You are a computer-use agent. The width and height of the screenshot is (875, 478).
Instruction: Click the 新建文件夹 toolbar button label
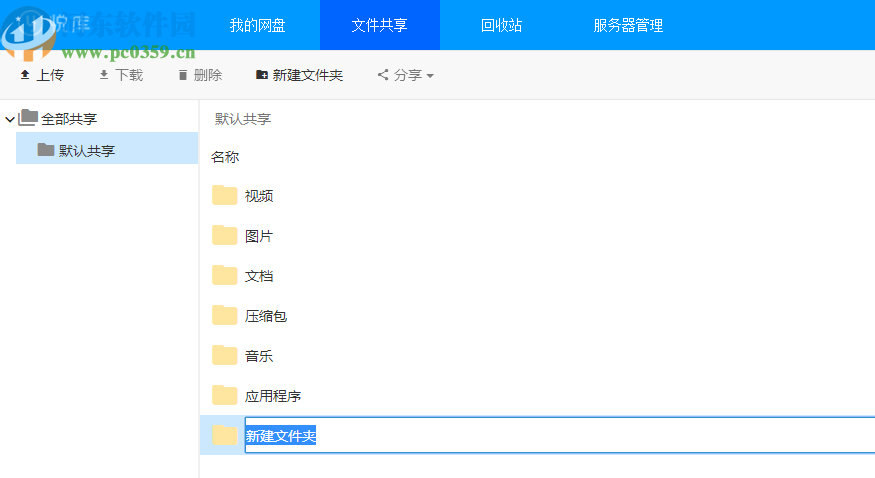(307, 75)
